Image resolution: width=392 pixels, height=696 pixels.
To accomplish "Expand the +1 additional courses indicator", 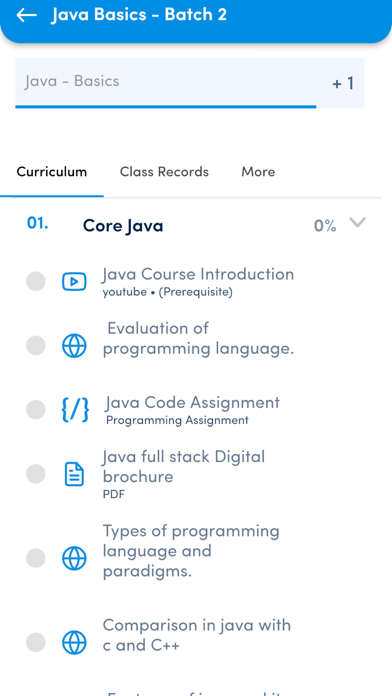I will [x=343, y=83].
